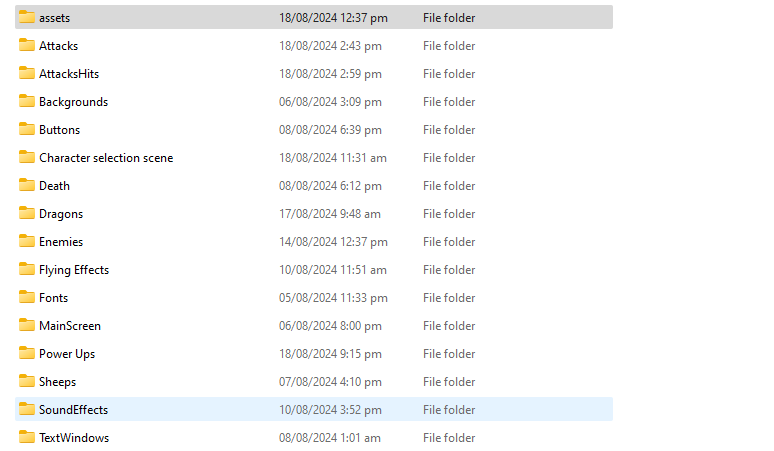774x451 pixels.
Task: Click the date 18/08/2024 2:59 pm
Action: 330,74
